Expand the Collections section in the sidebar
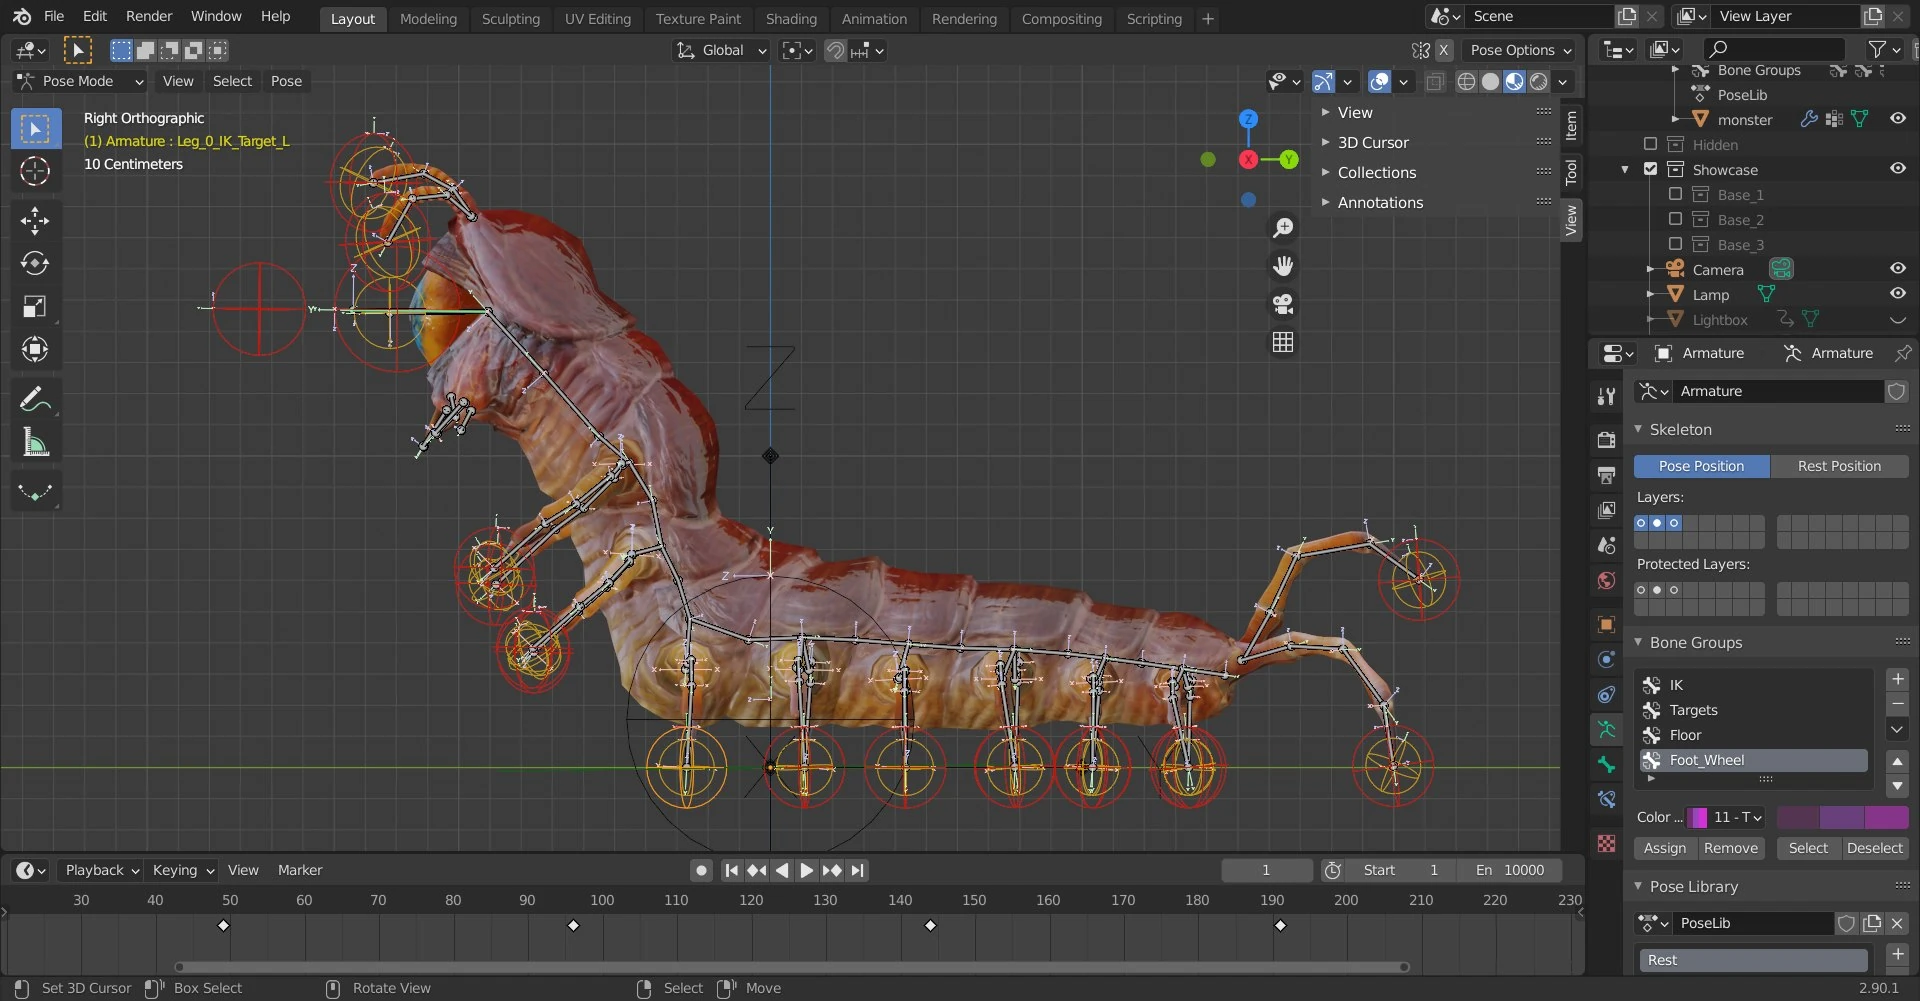This screenshot has height=1001, width=1920. click(1377, 172)
